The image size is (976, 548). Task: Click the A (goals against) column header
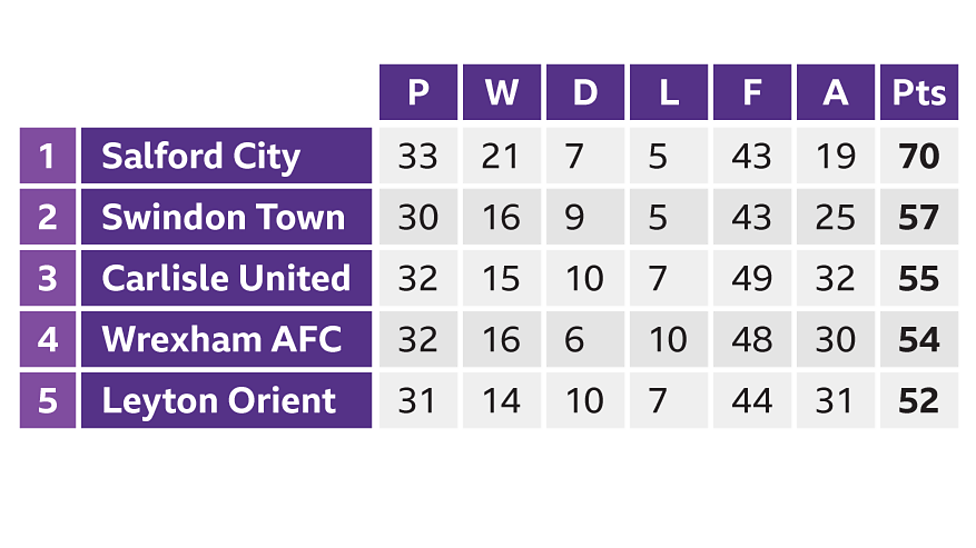coord(835,93)
